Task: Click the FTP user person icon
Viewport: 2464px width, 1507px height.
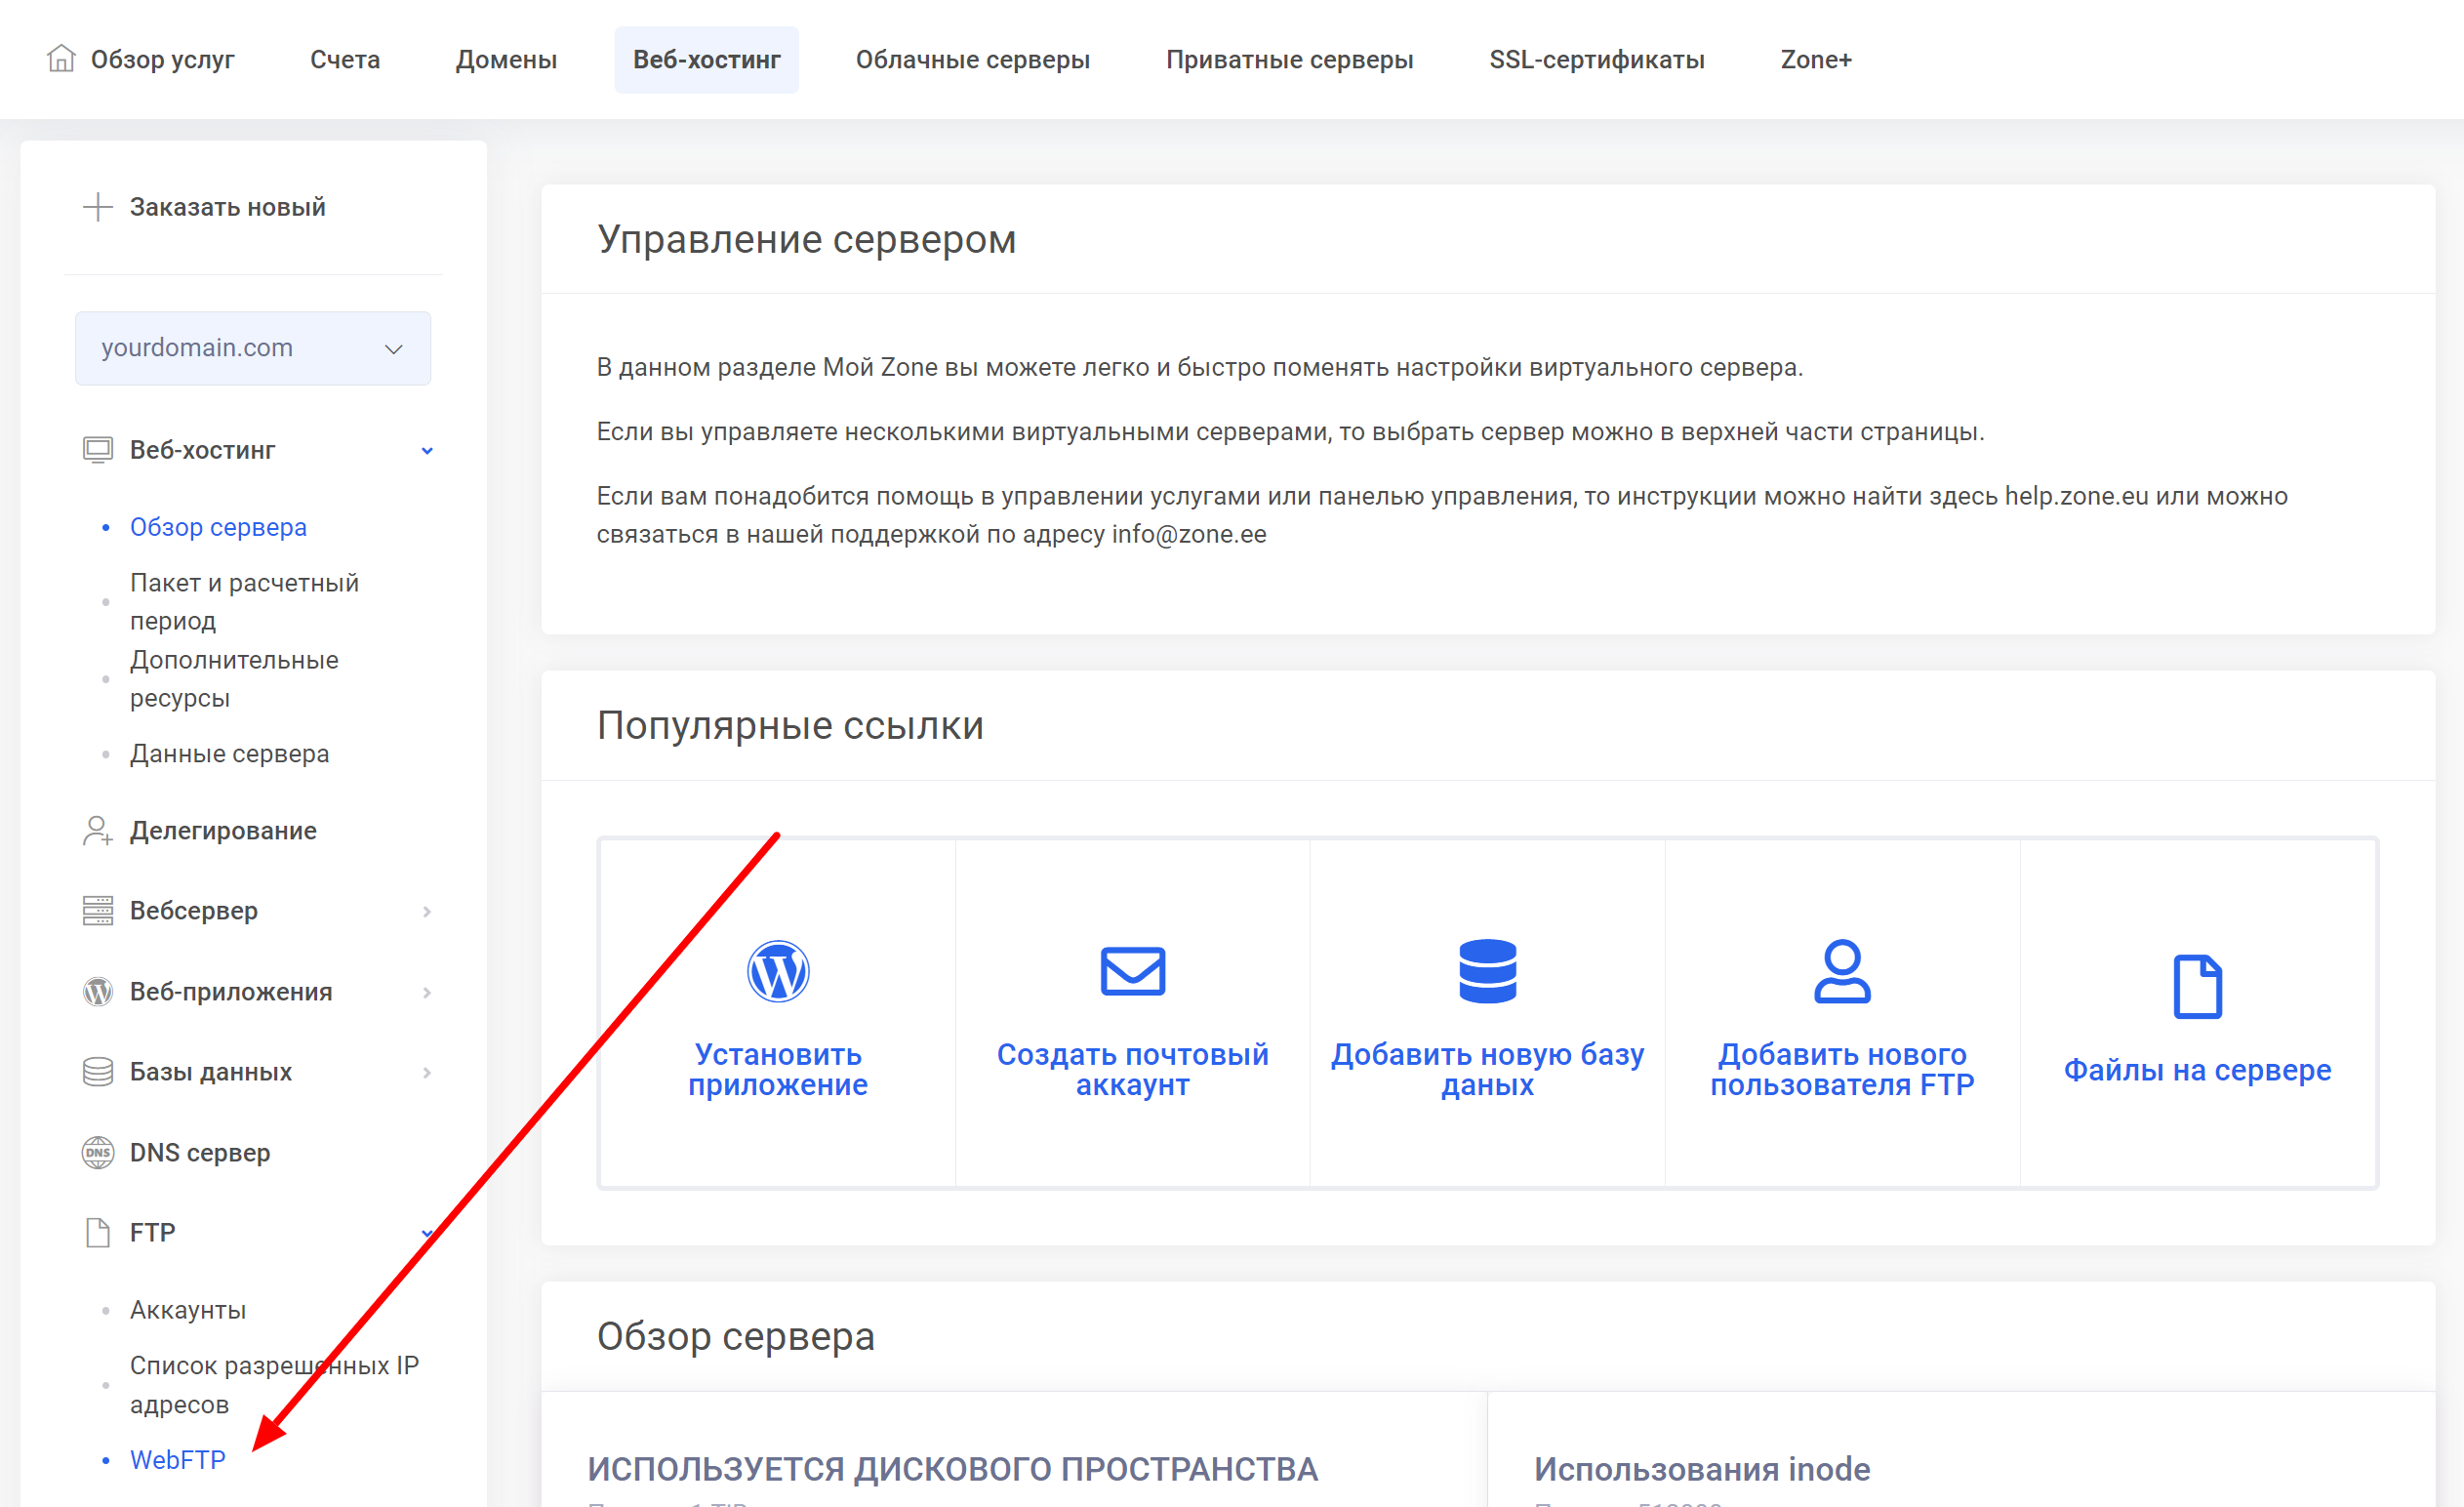Action: tap(1841, 970)
